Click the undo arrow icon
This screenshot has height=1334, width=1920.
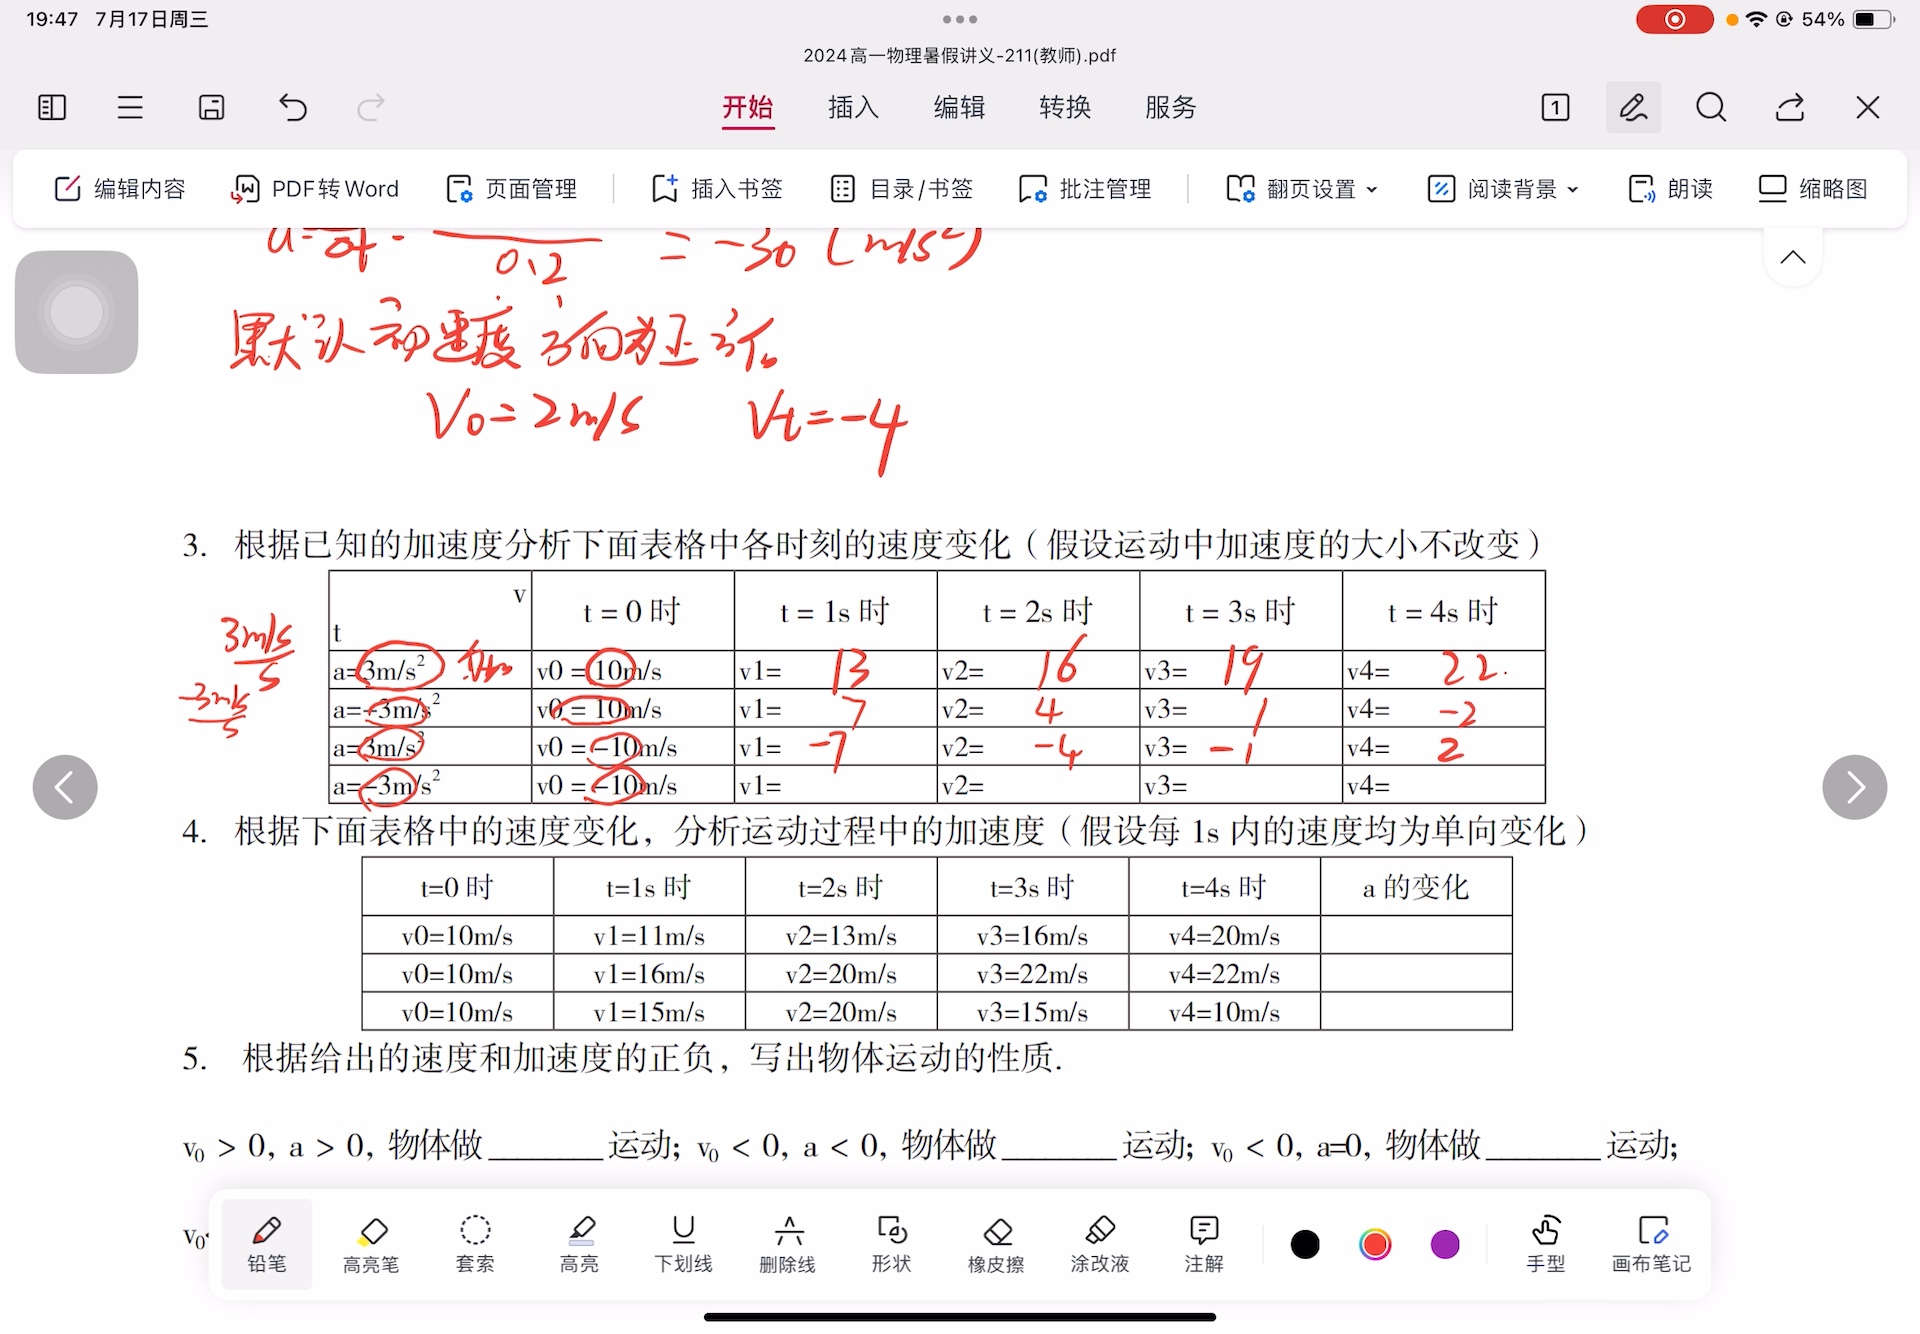coord(293,107)
